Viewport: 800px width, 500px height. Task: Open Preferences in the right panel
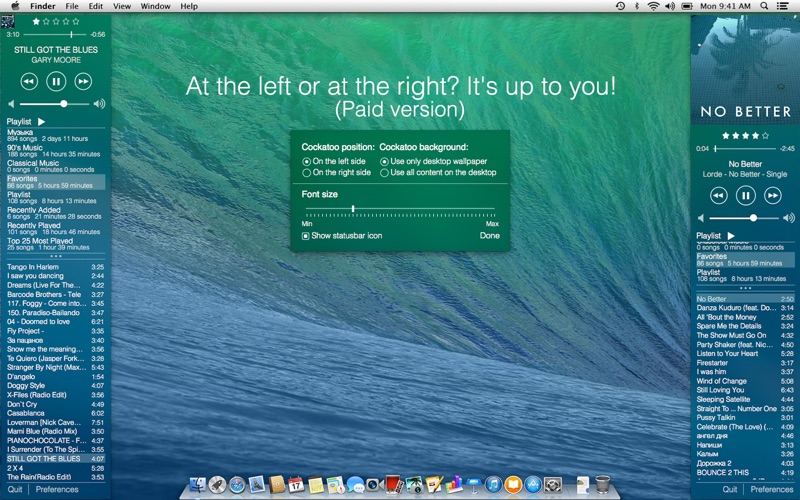pyautogui.click(x=771, y=489)
